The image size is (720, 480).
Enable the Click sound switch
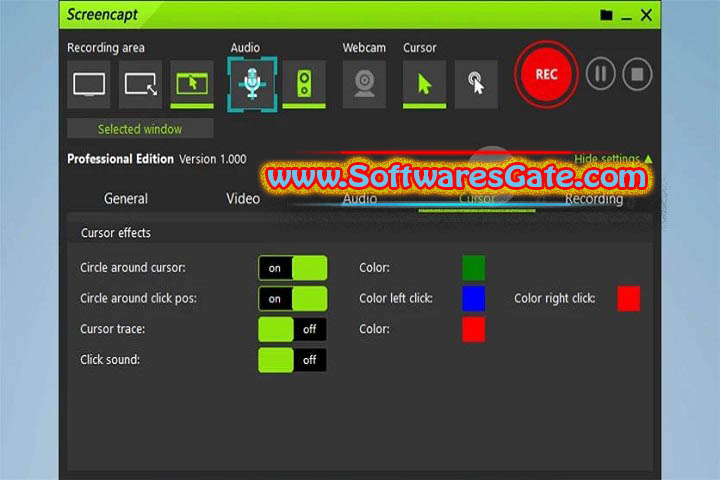[x=292, y=360]
